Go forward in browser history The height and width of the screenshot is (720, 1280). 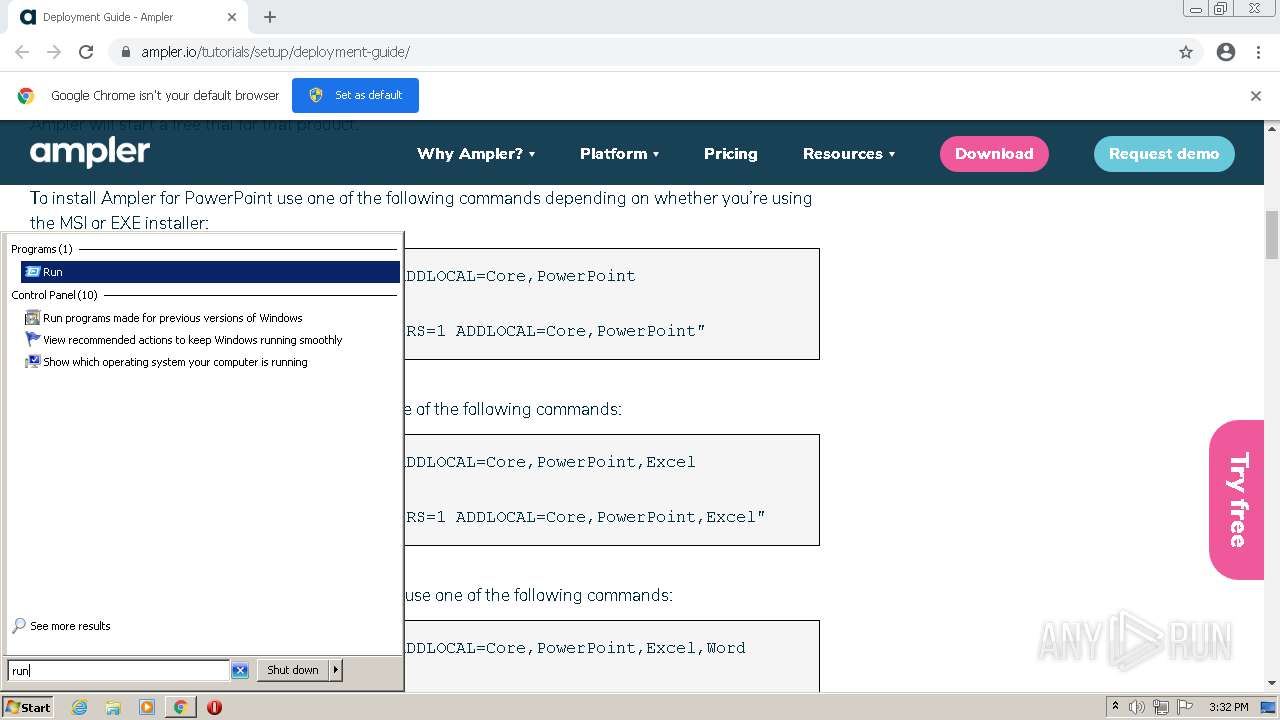click(54, 52)
